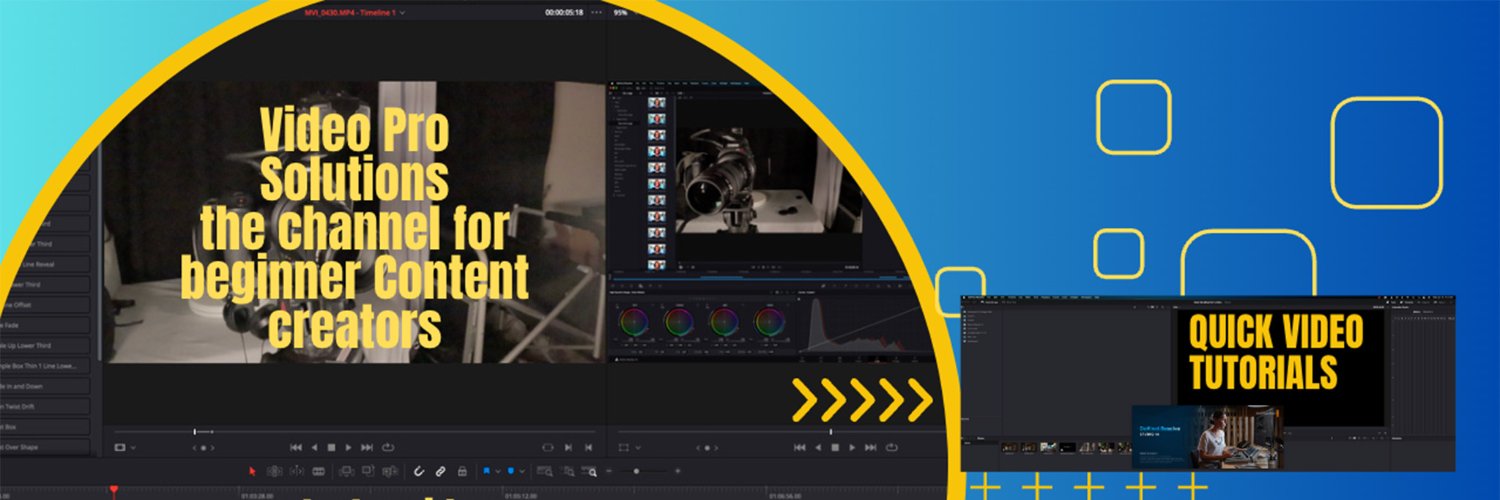Screen dimensions: 1500x500
Task: Activate the Trim Edit mode tool
Action: click(x=274, y=471)
